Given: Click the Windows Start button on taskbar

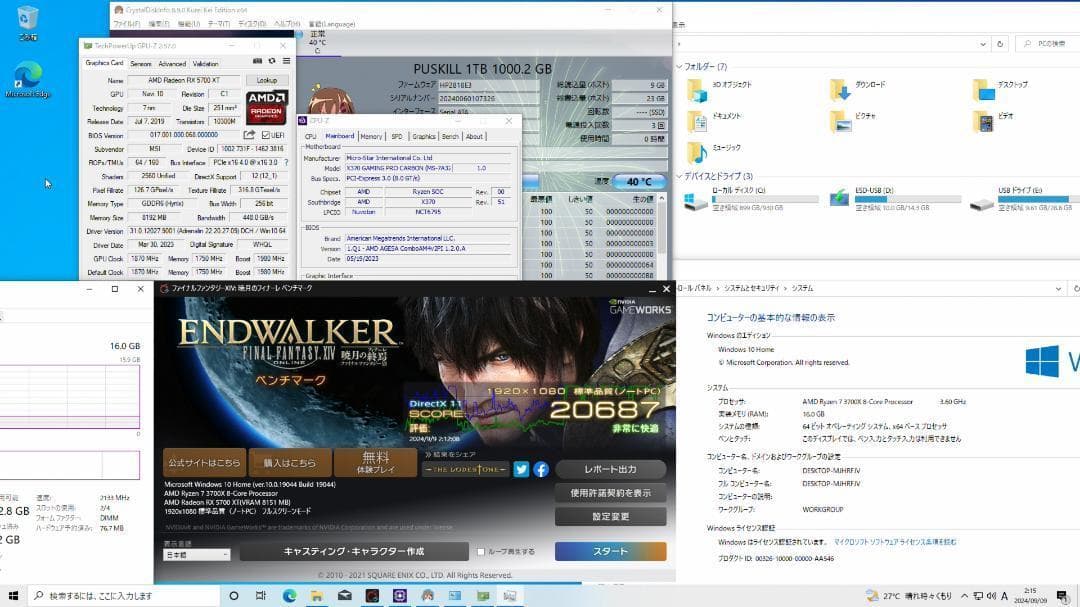Looking at the screenshot, I should [x=14, y=595].
